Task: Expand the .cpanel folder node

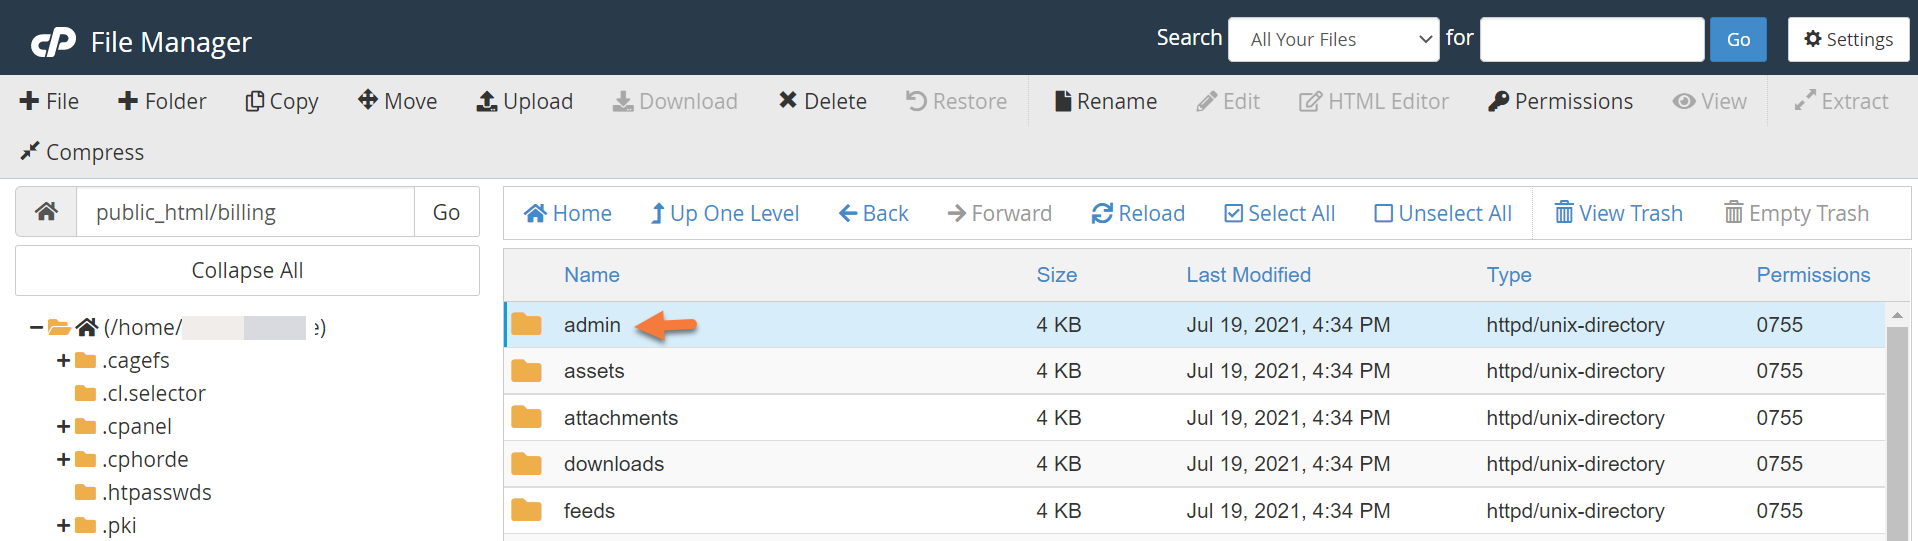Action: pos(63,426)
